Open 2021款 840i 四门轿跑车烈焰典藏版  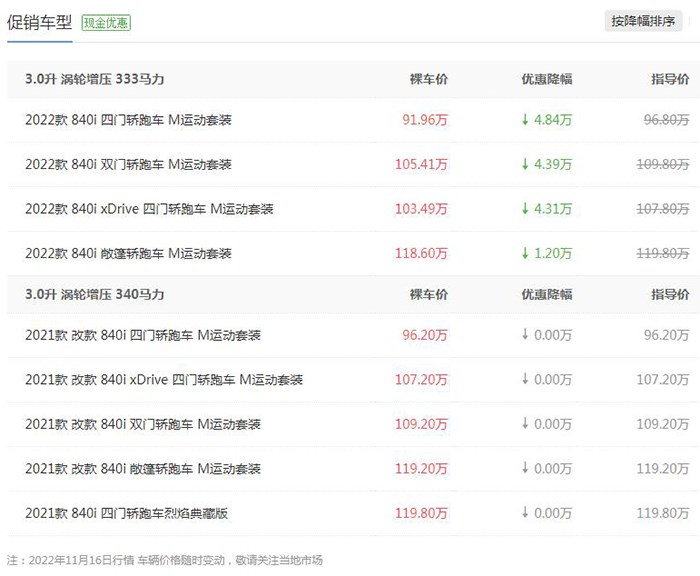click(126, 513)
